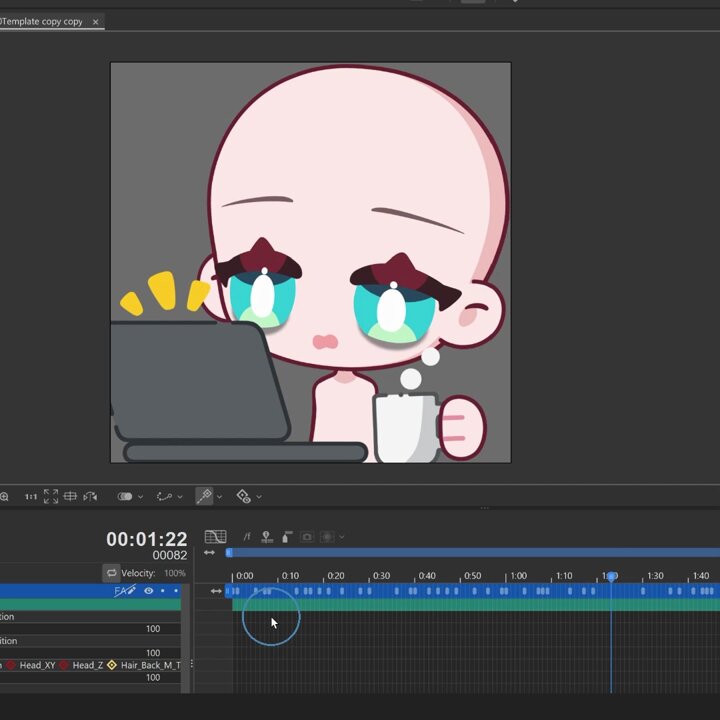Click the 0:30 mark on the timeline ruler
720x720 pixels.
pos(381,576)
